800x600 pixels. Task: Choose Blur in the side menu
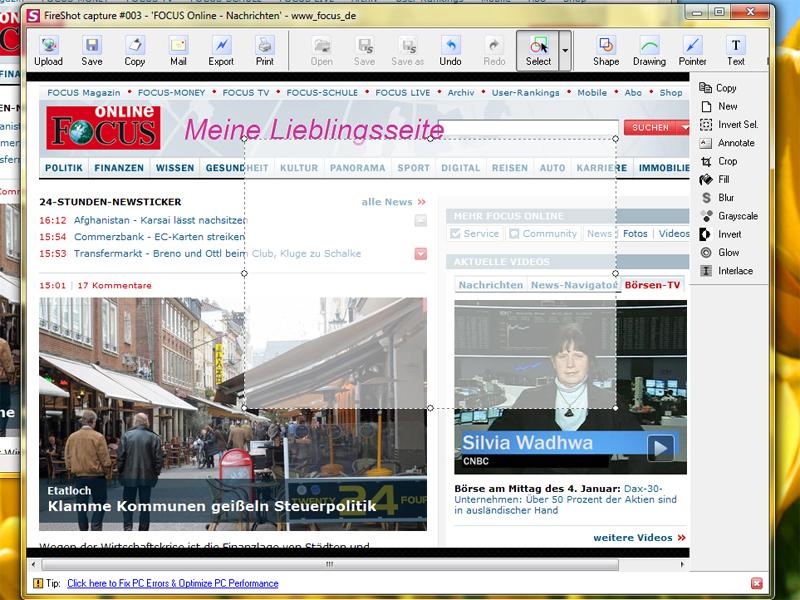[x=725, y=198]
